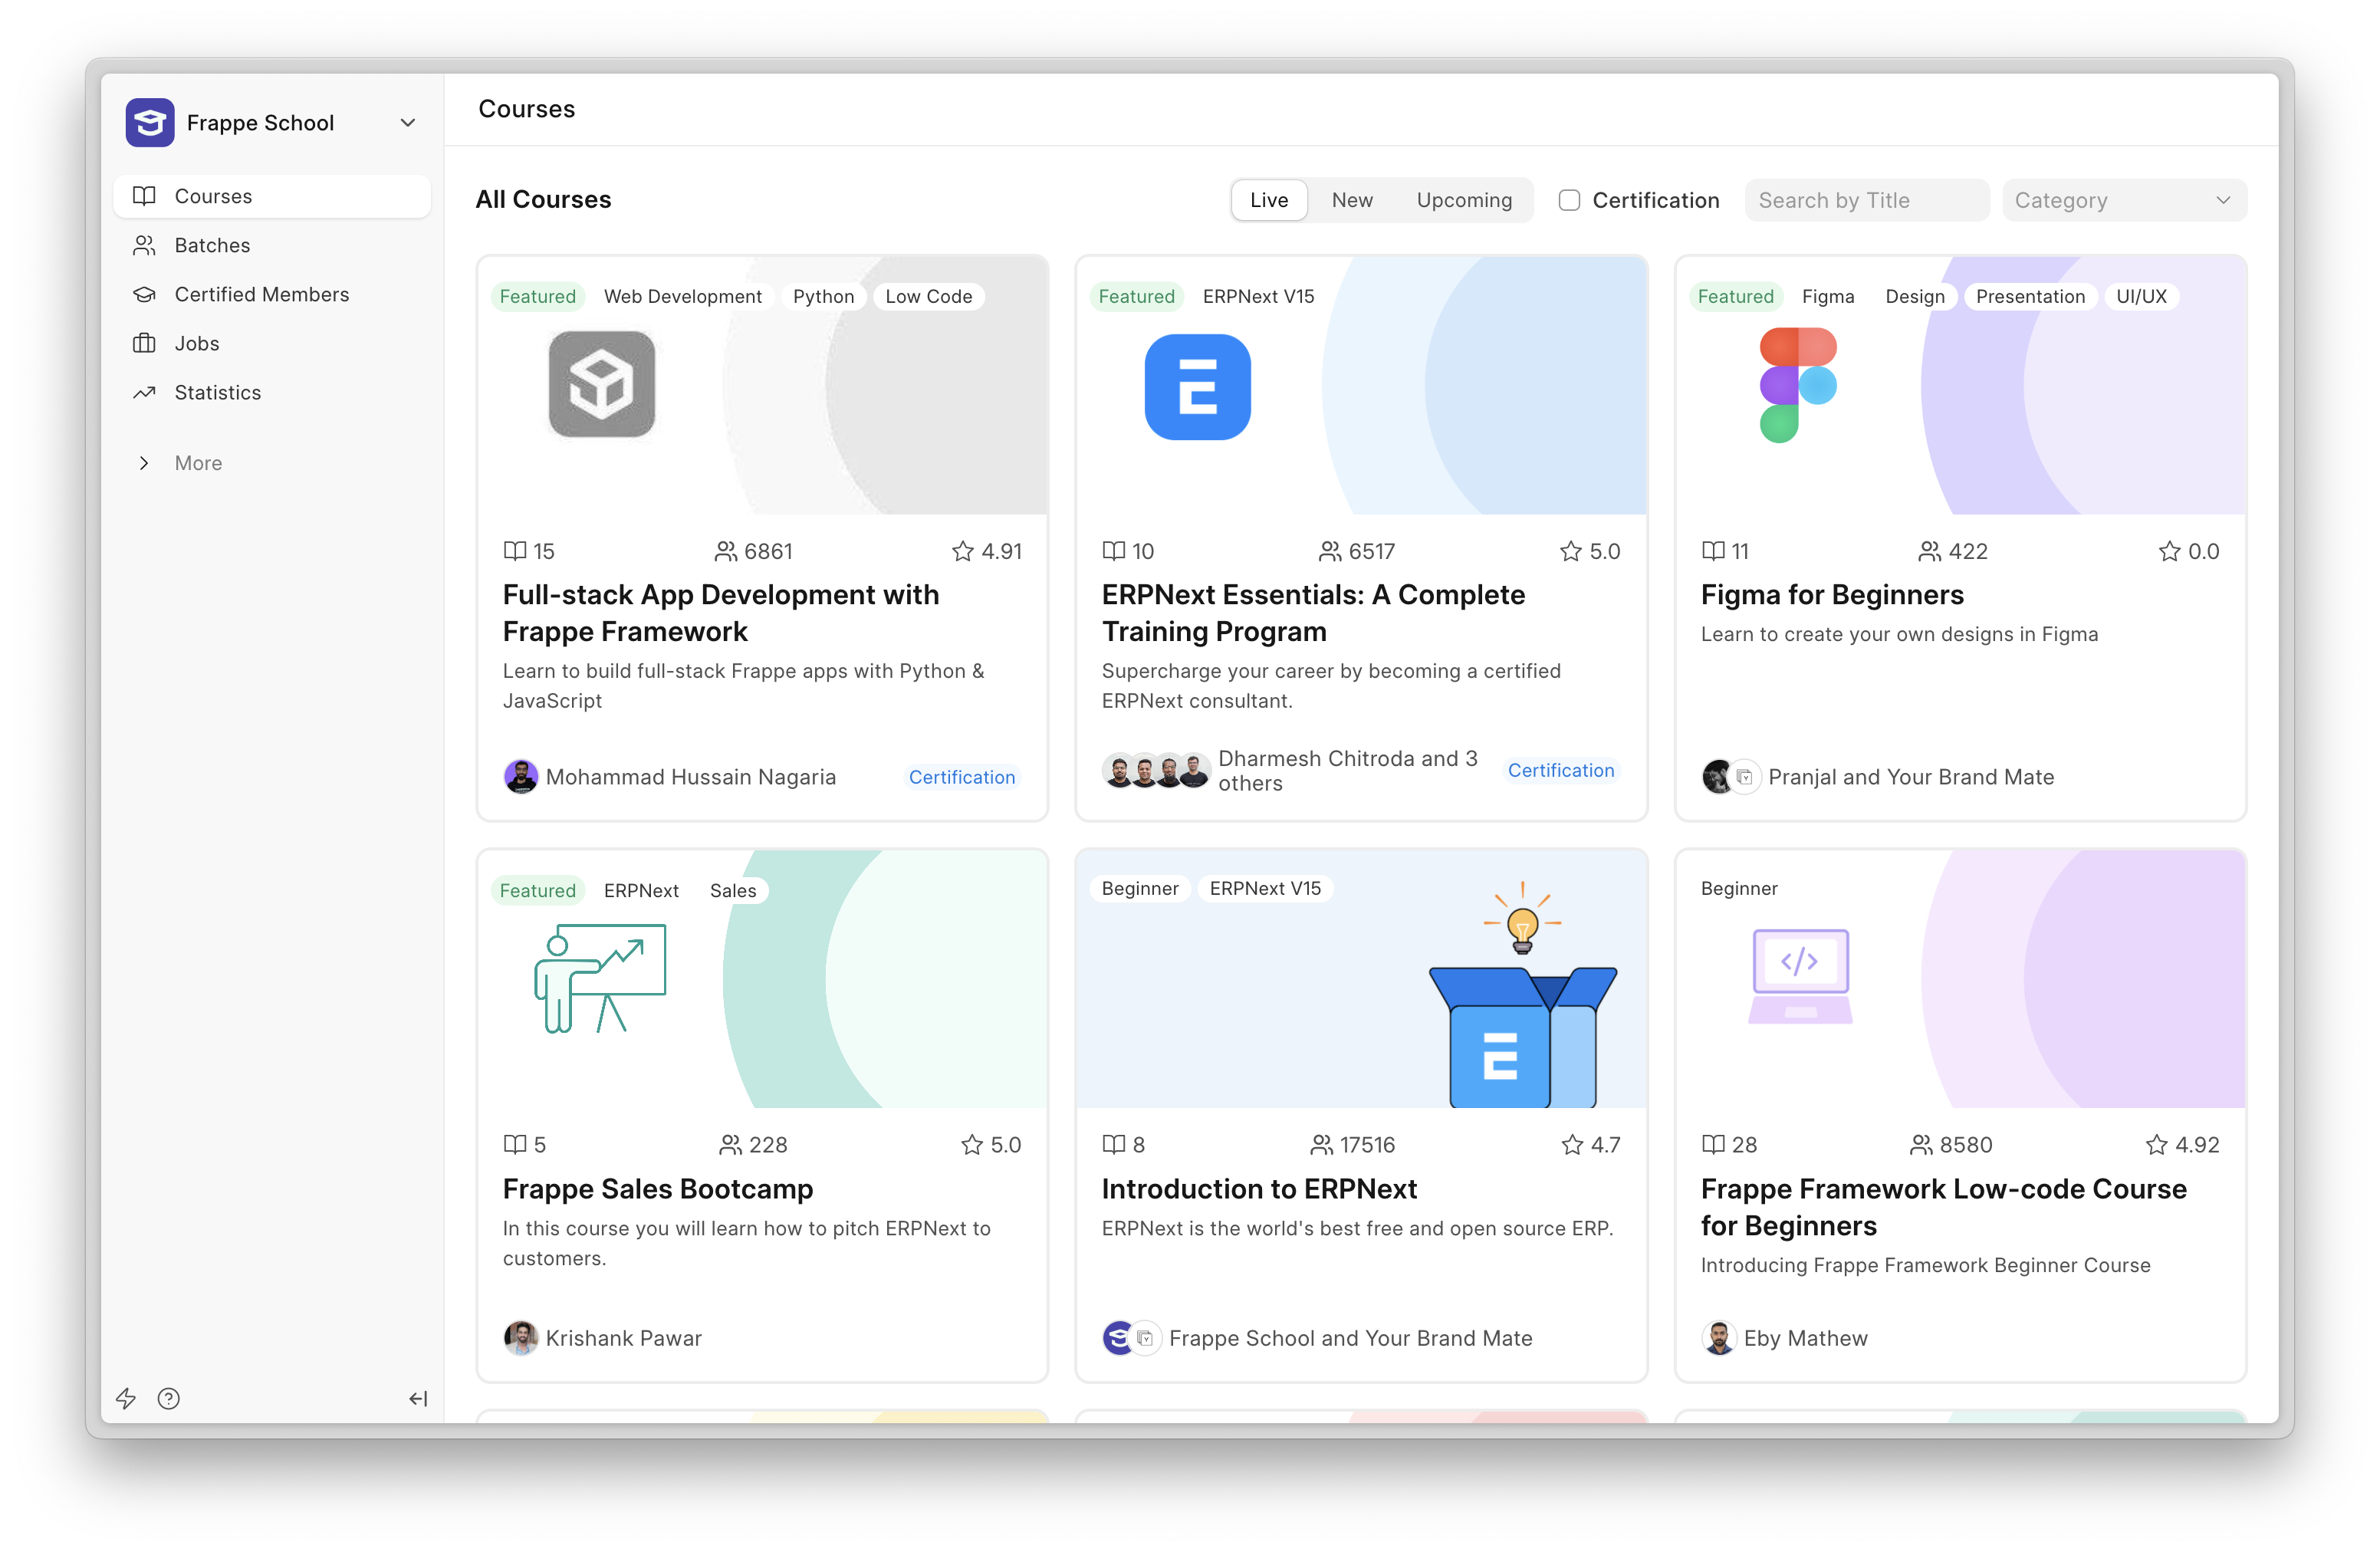Open Figma for Beginners course
The width and height of the screenshot is (2380, 1552).
click(1832, 595)
